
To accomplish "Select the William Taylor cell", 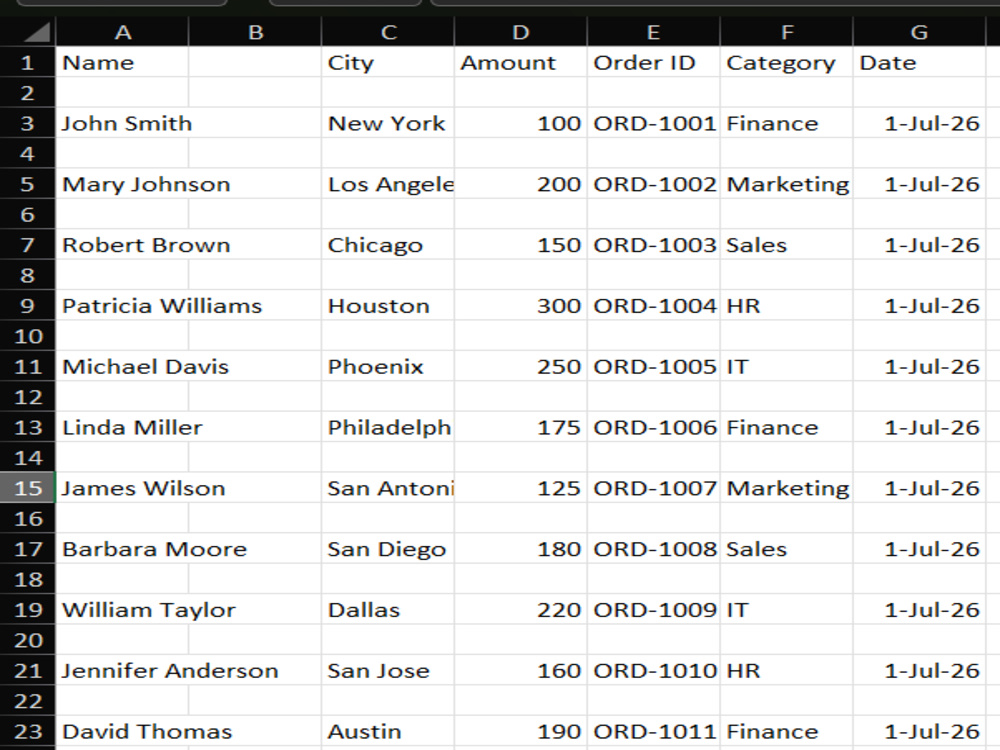I will pos(122,609).
